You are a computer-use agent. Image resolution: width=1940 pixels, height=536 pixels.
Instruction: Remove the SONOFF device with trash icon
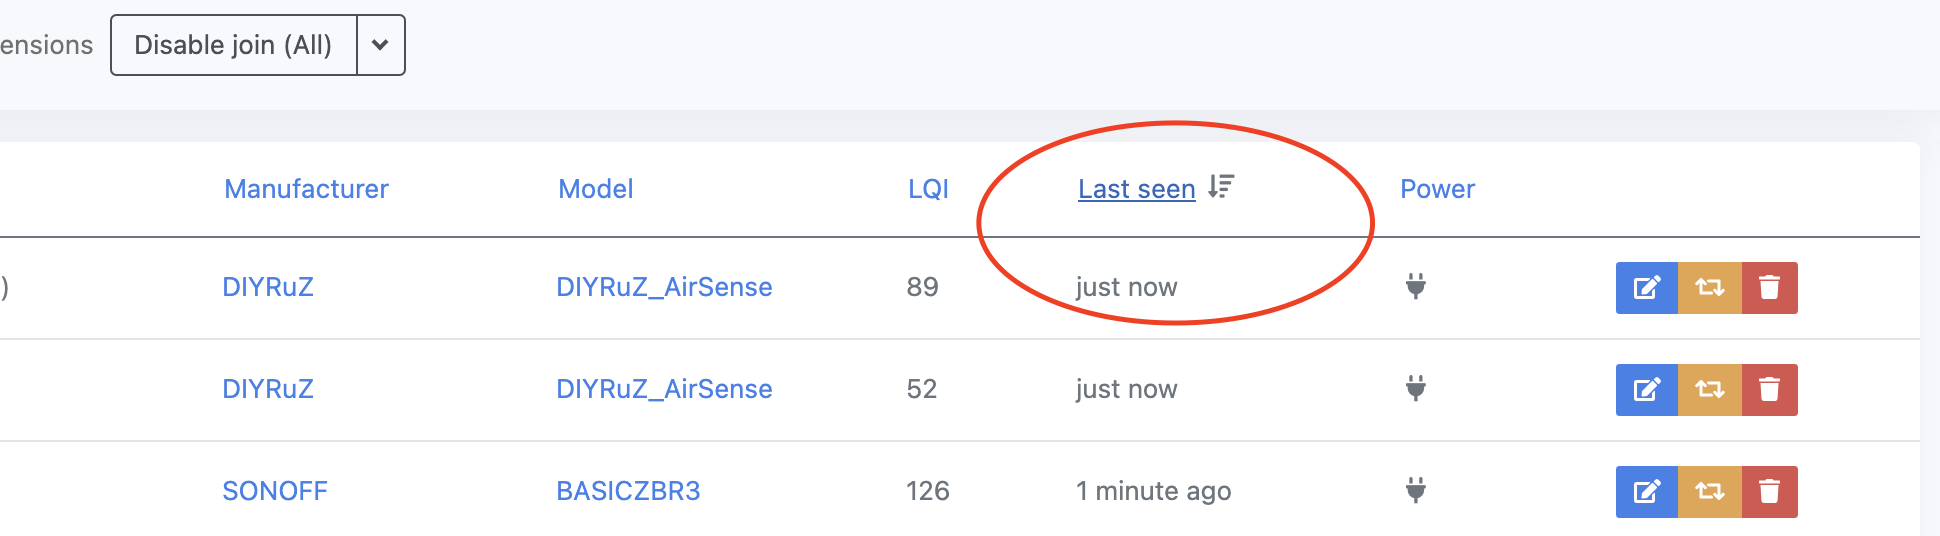(1769, 492)
